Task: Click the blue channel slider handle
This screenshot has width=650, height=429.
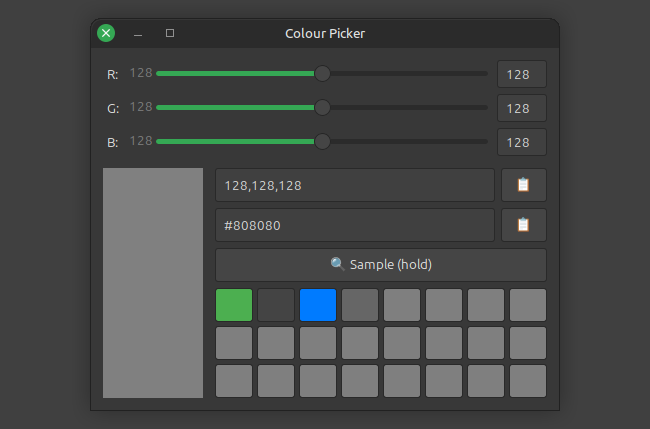Action: click(322, 141)
